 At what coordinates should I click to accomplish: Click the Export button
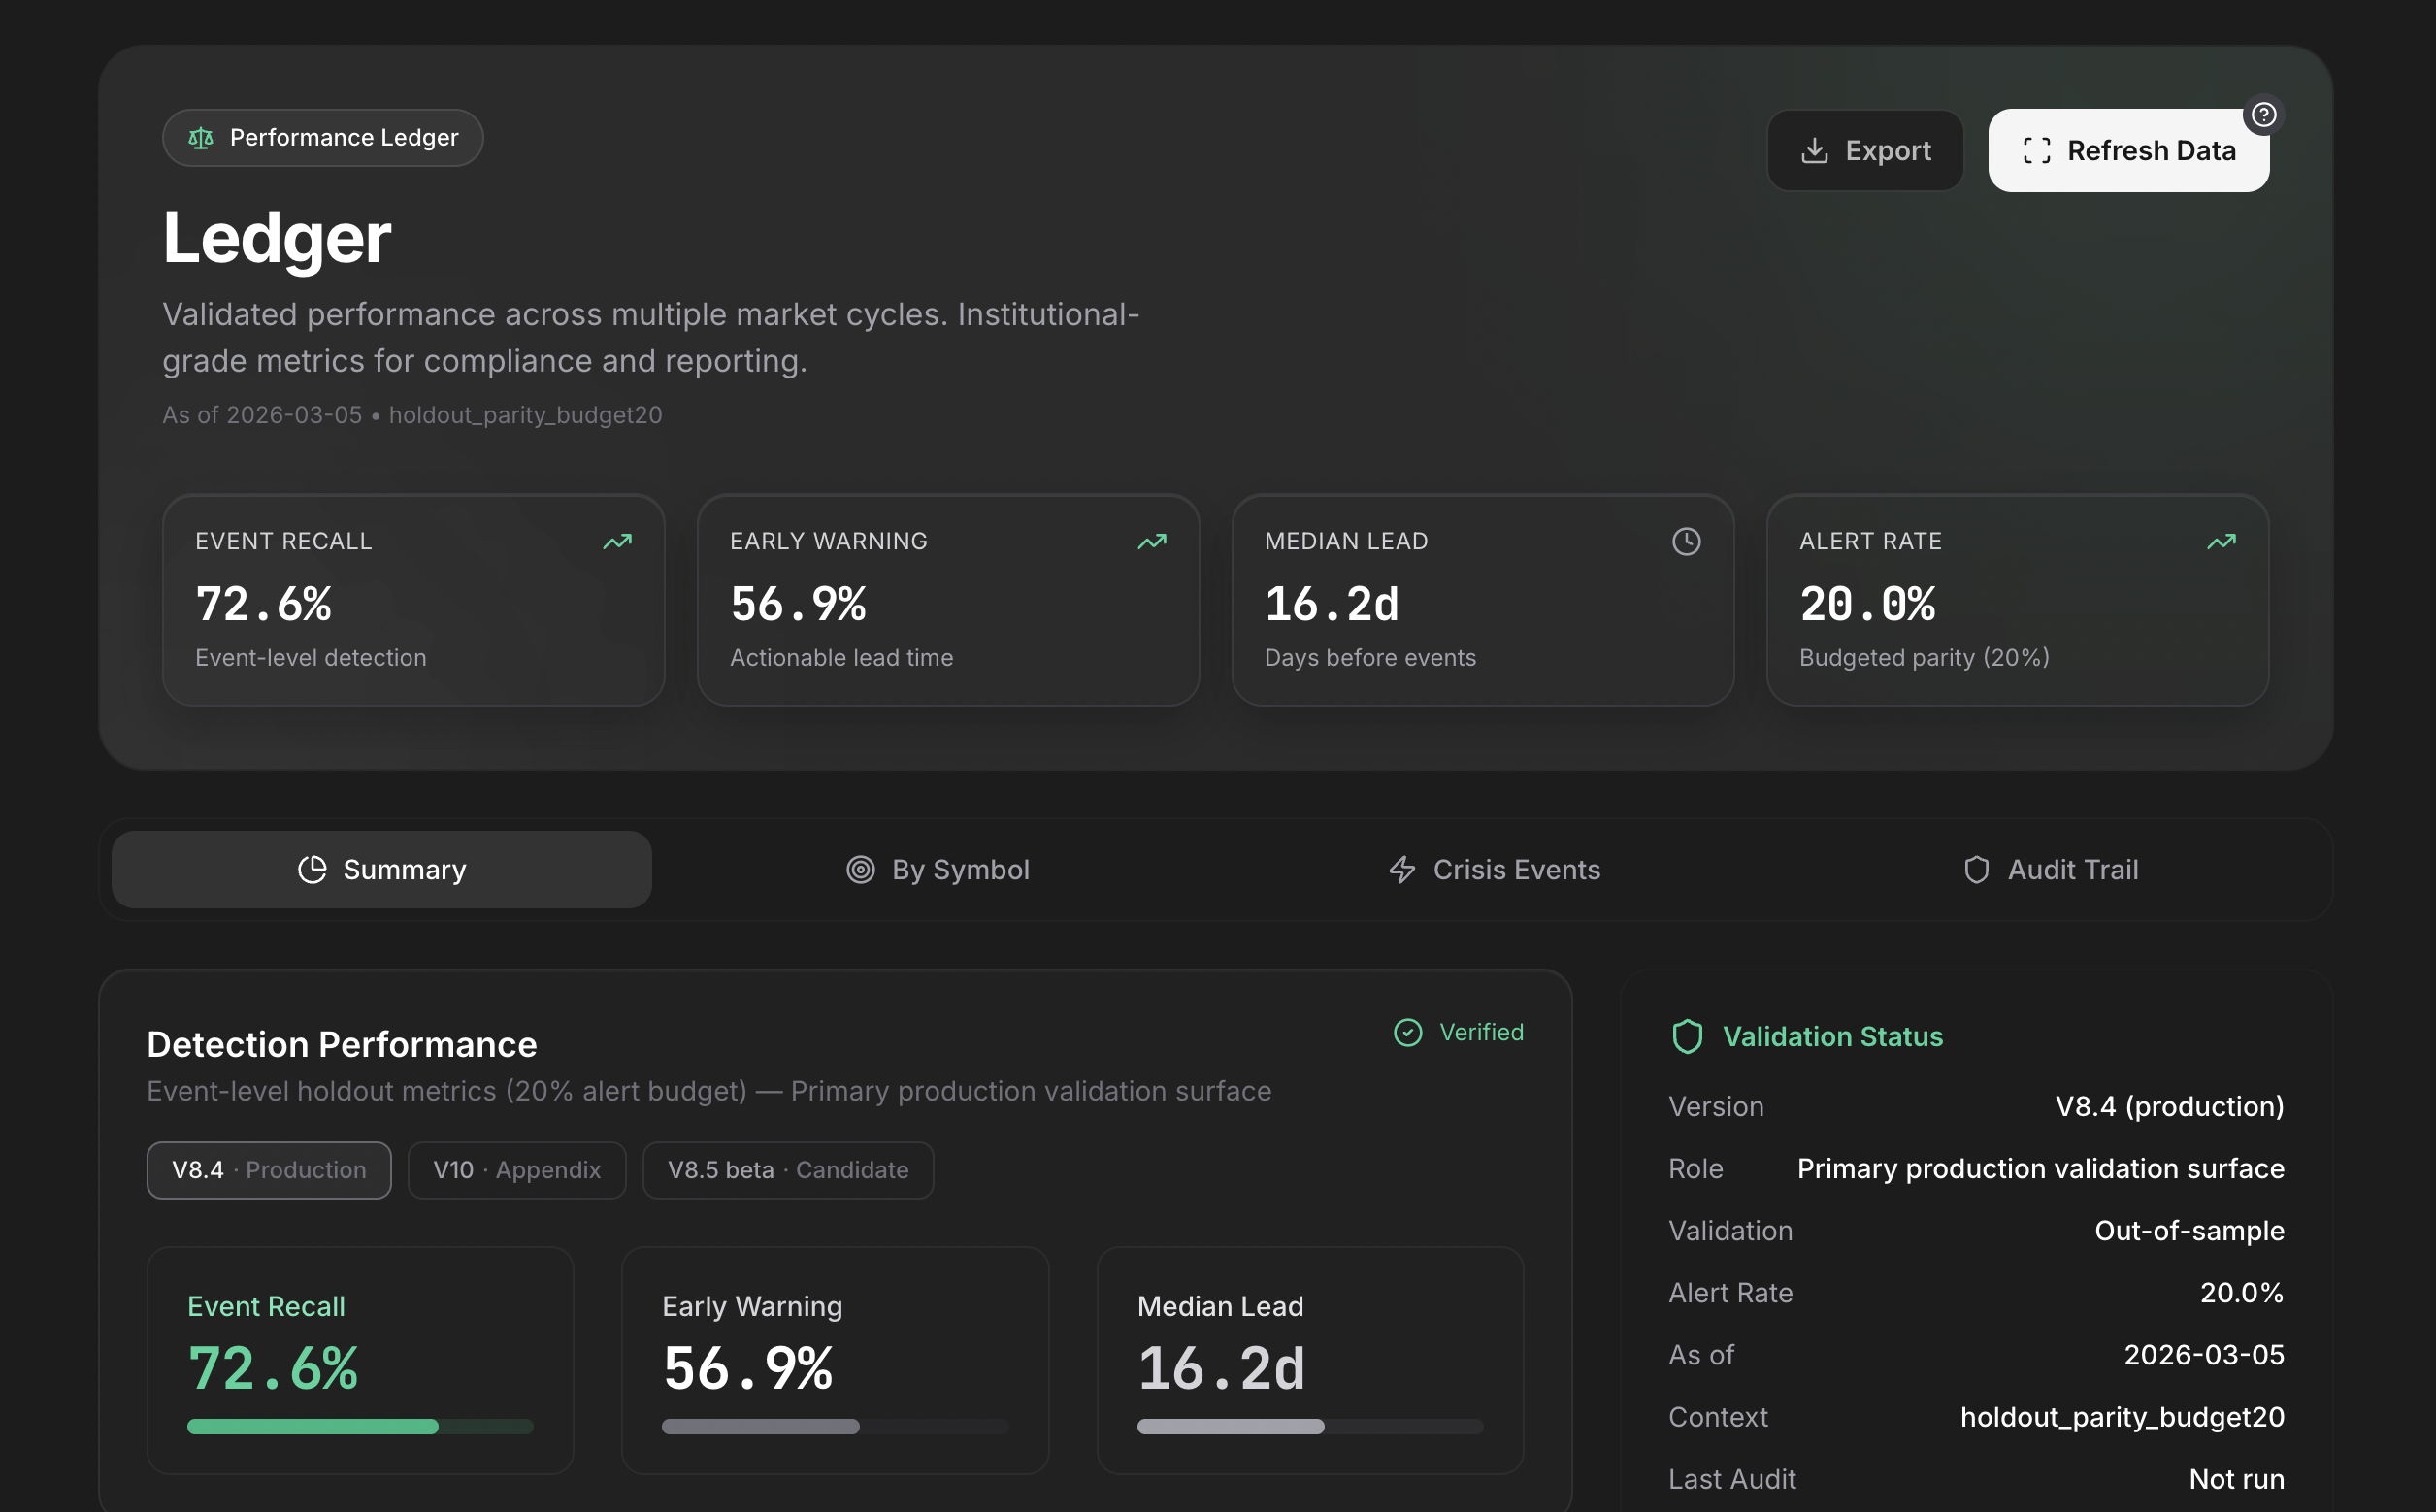1865,150
